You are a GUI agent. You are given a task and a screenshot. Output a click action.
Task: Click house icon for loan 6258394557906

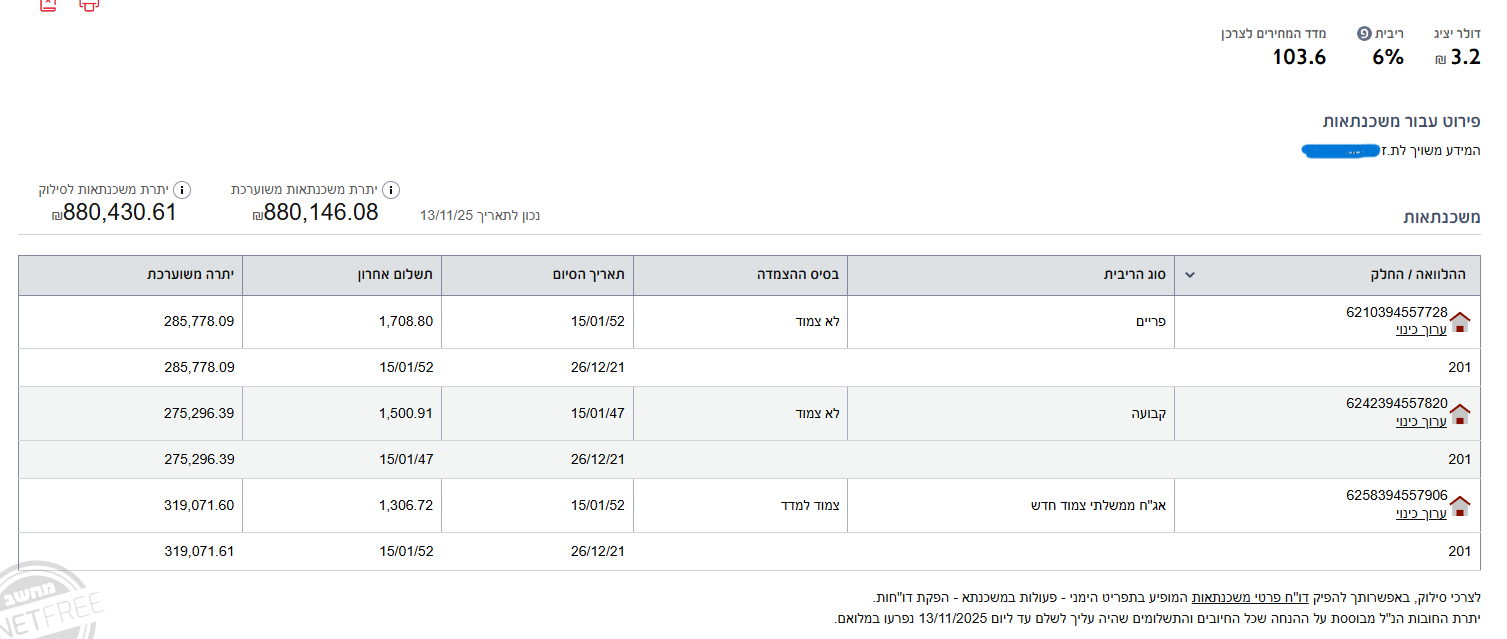point(1460,505)
